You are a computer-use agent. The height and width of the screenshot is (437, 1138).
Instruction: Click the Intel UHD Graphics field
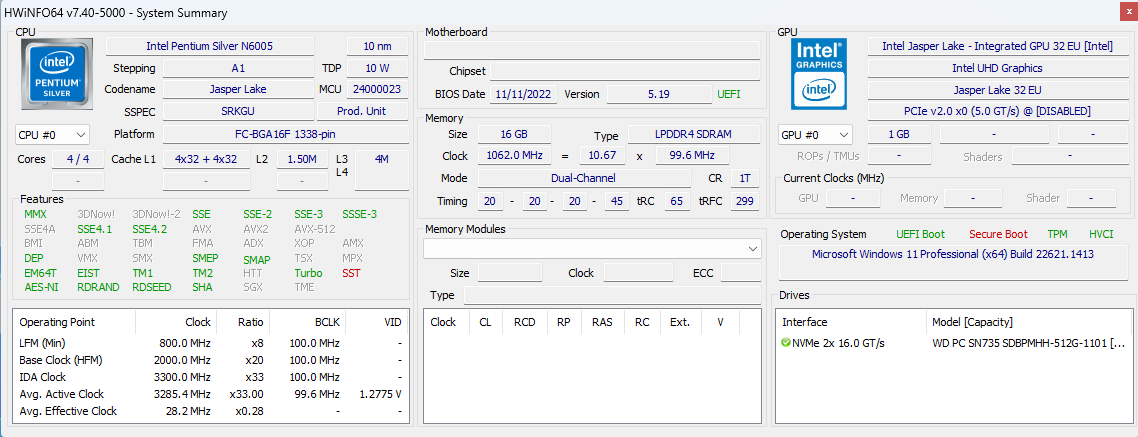996,68
